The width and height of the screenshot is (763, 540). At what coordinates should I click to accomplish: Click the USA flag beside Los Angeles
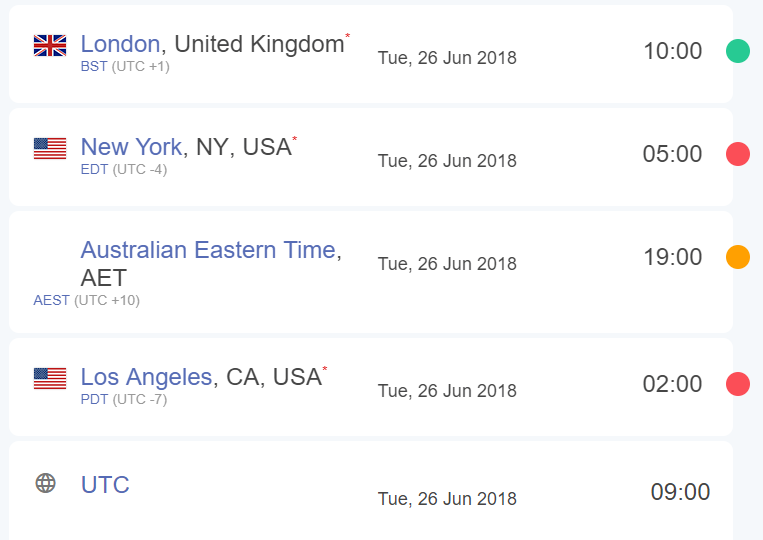coord(50,378)
